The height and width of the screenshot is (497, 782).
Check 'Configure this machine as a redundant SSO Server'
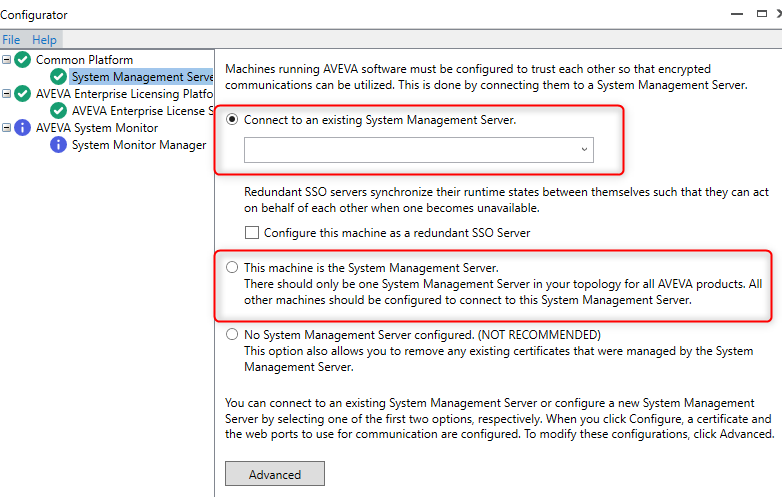click(x=252, y=232)
